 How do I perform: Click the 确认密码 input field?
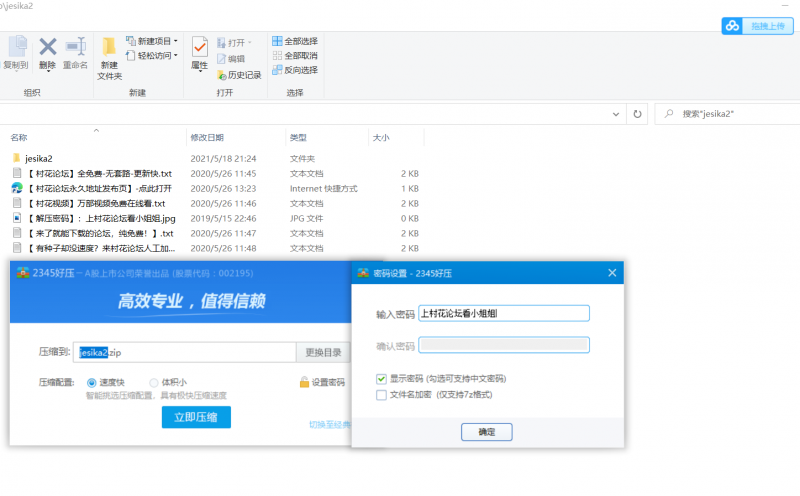coord(504,345)
